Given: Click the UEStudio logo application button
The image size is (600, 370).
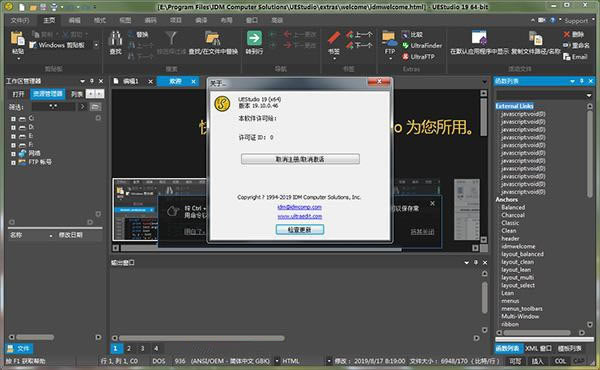Looking at the screenshot, I should (8, 7).
